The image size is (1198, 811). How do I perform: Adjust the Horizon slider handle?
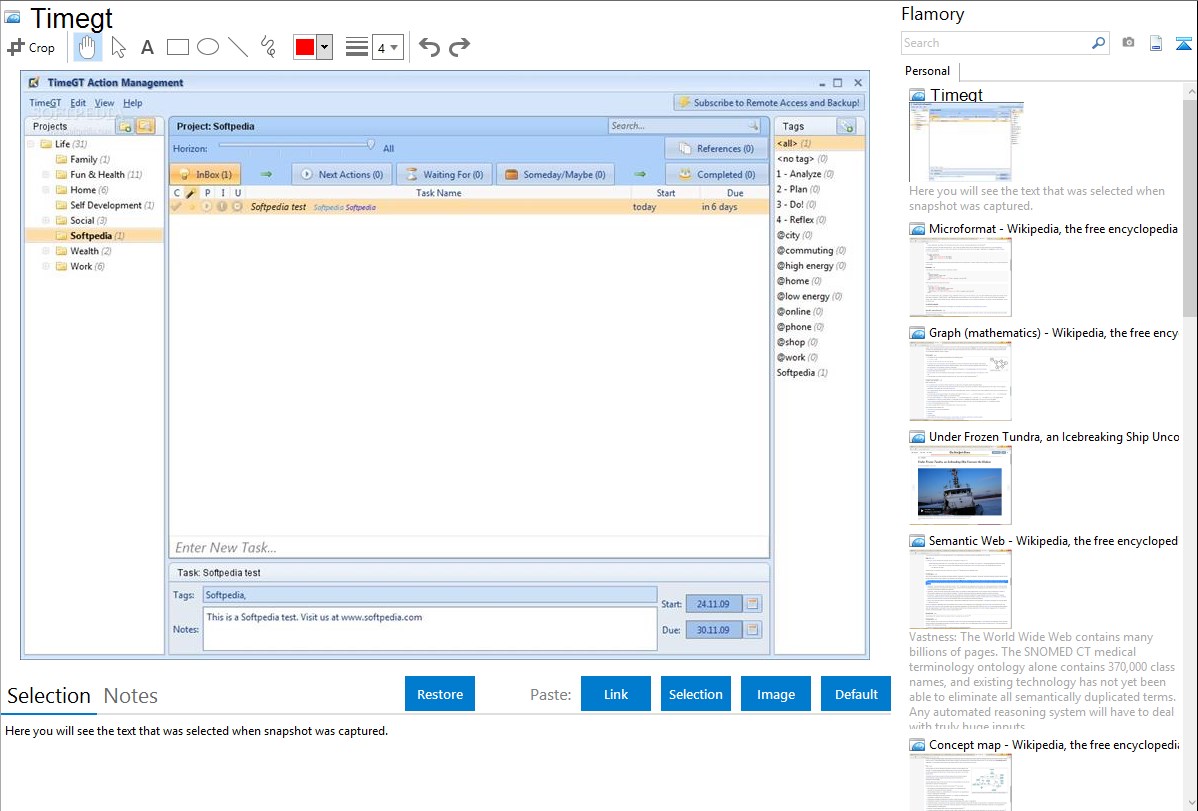371,144
